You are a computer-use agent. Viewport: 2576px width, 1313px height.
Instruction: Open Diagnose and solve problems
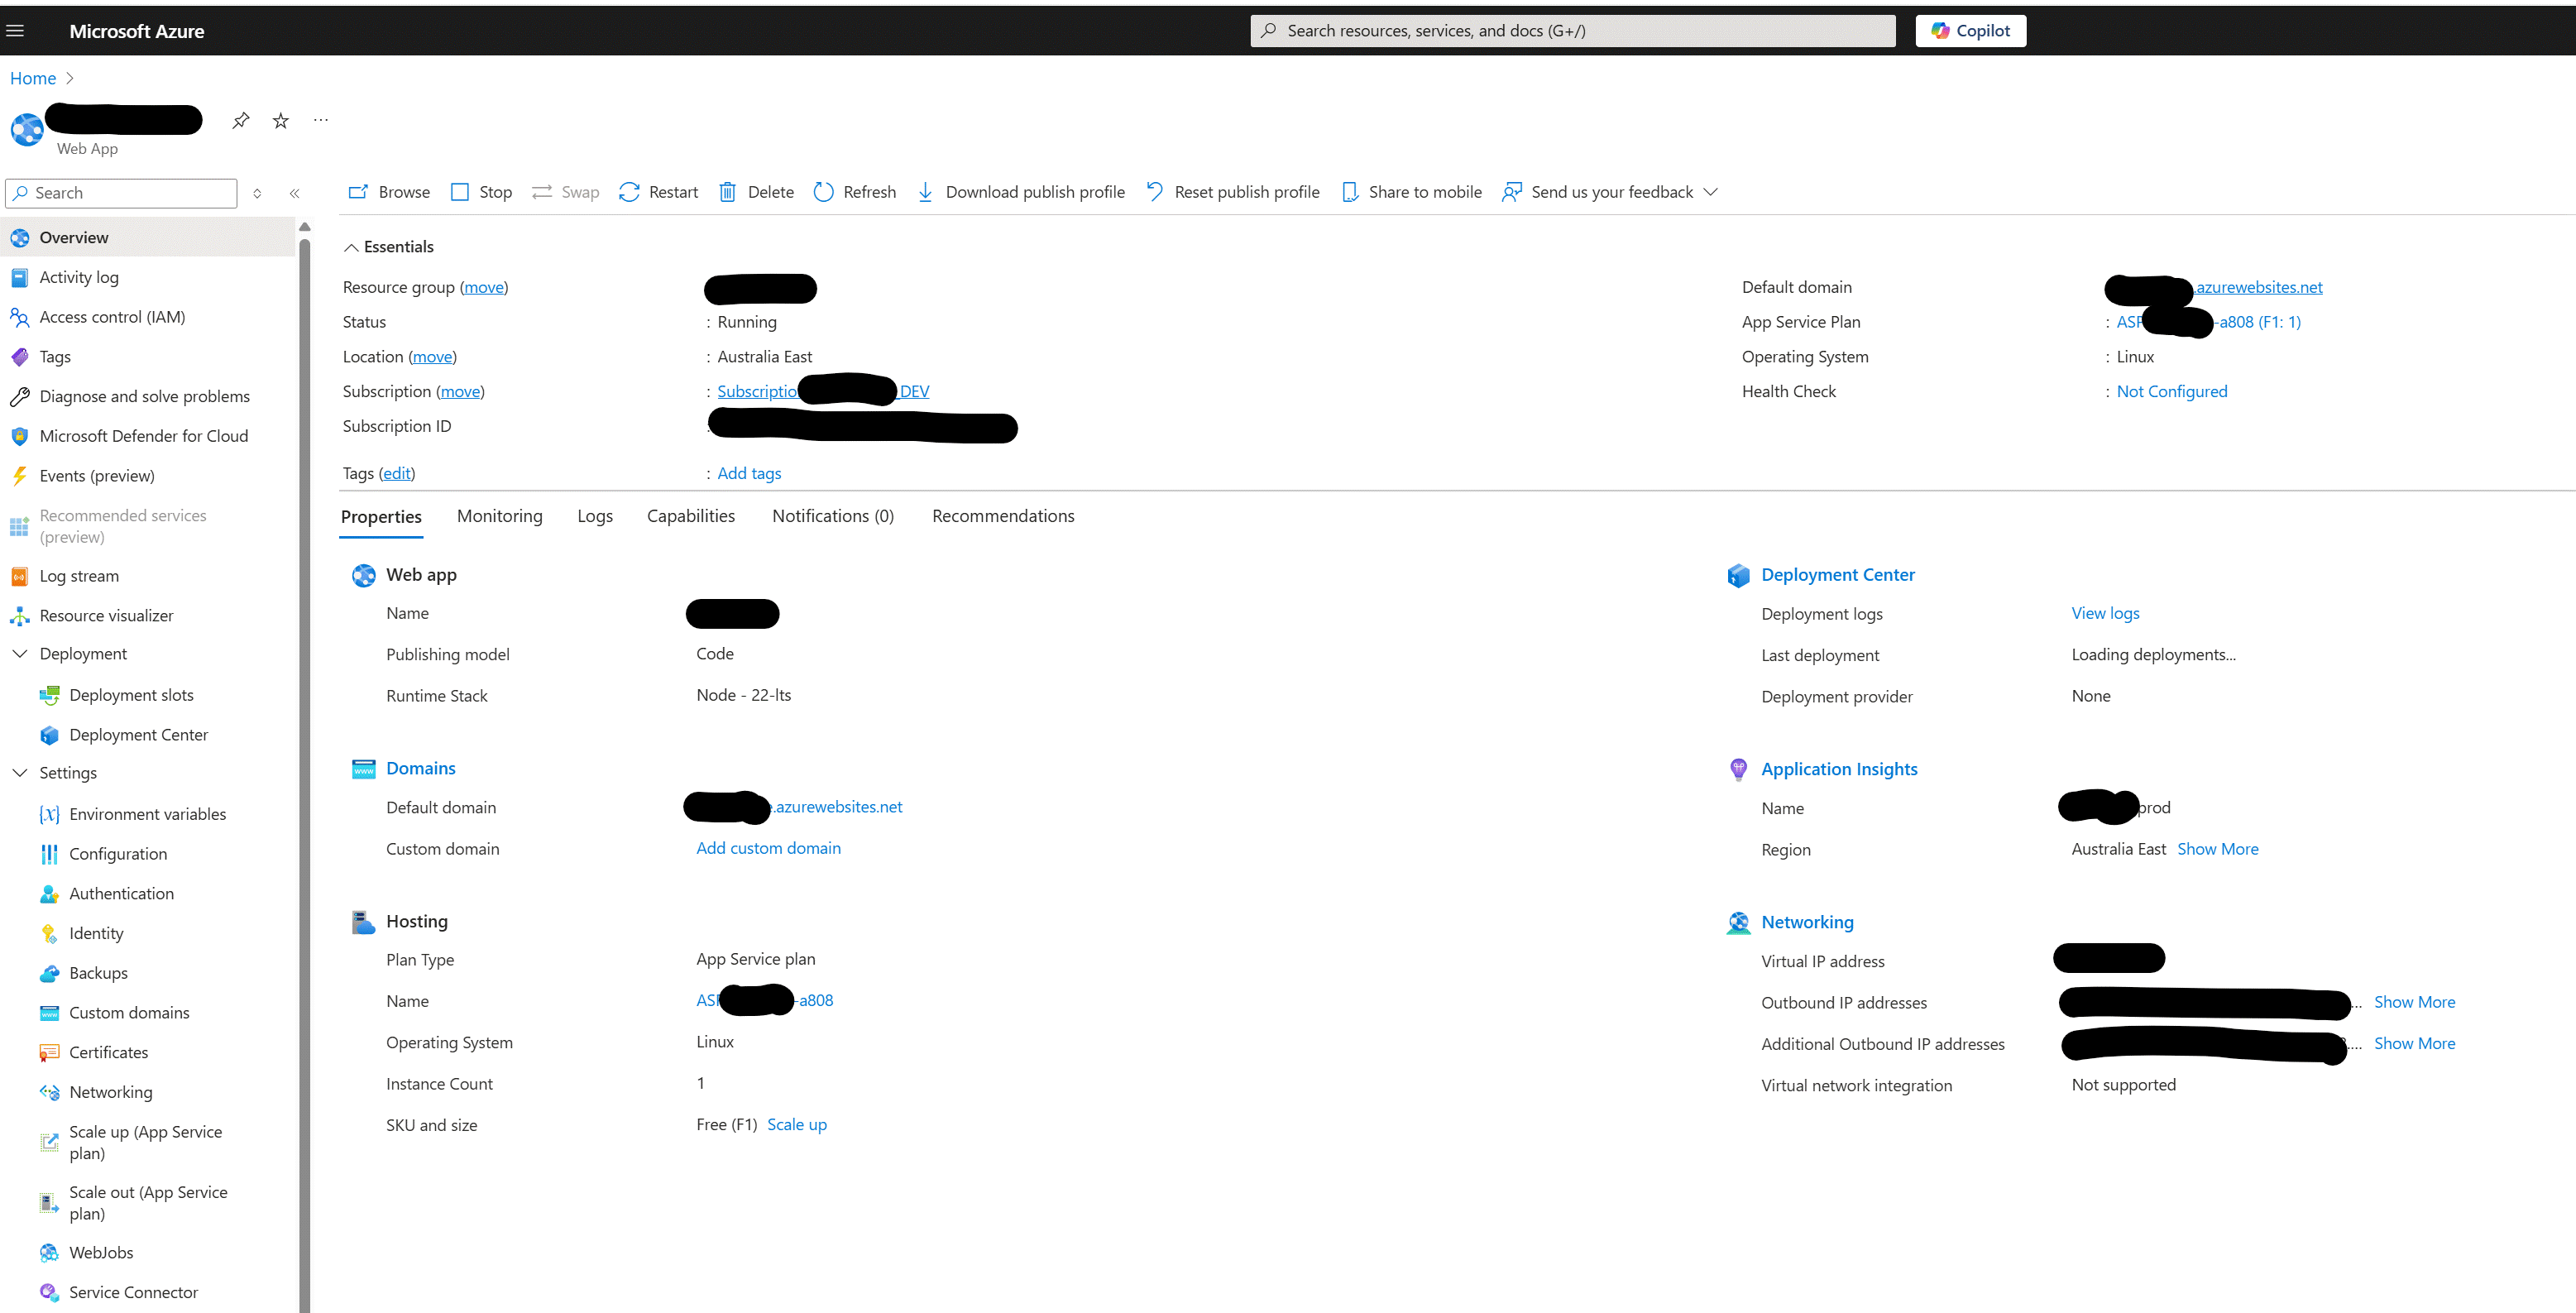(145, 397)
